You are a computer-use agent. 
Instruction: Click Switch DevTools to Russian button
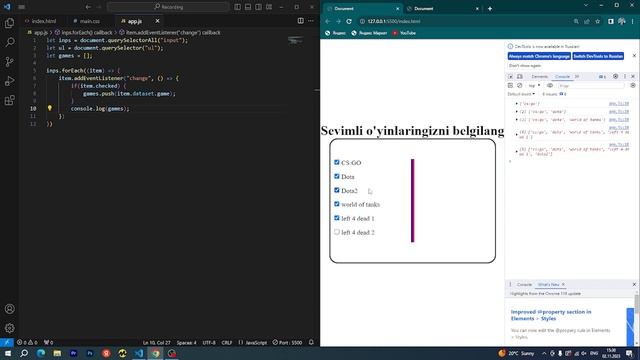tap(598, 56)
